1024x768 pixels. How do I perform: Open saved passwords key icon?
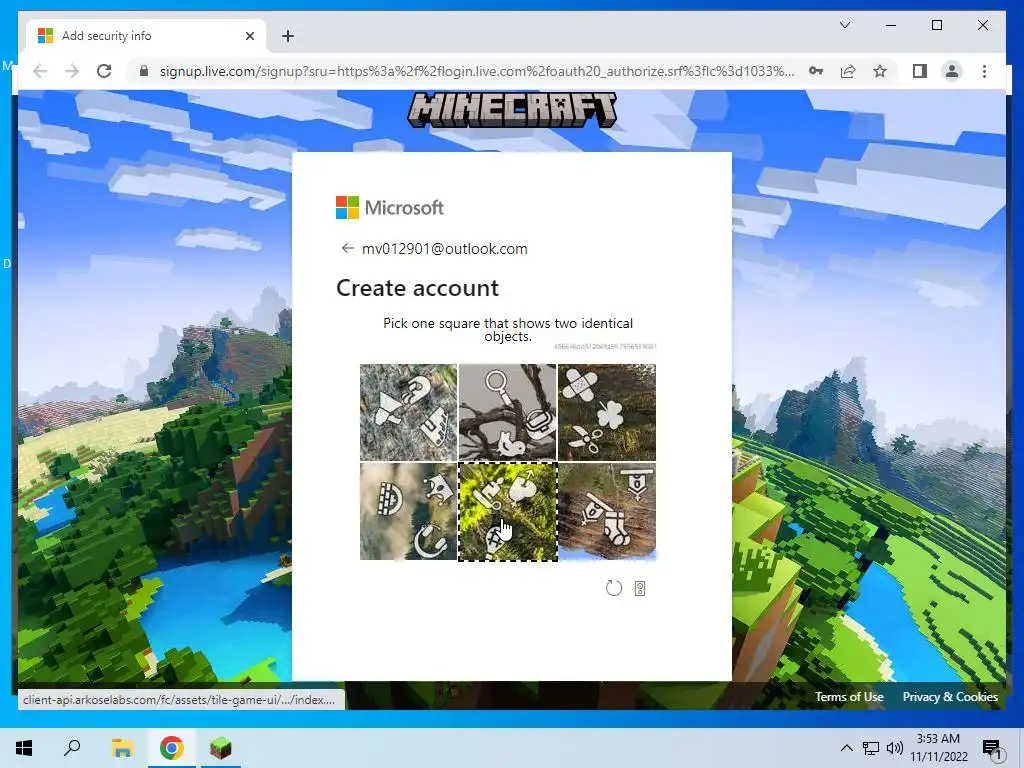(x=816, y=71)
